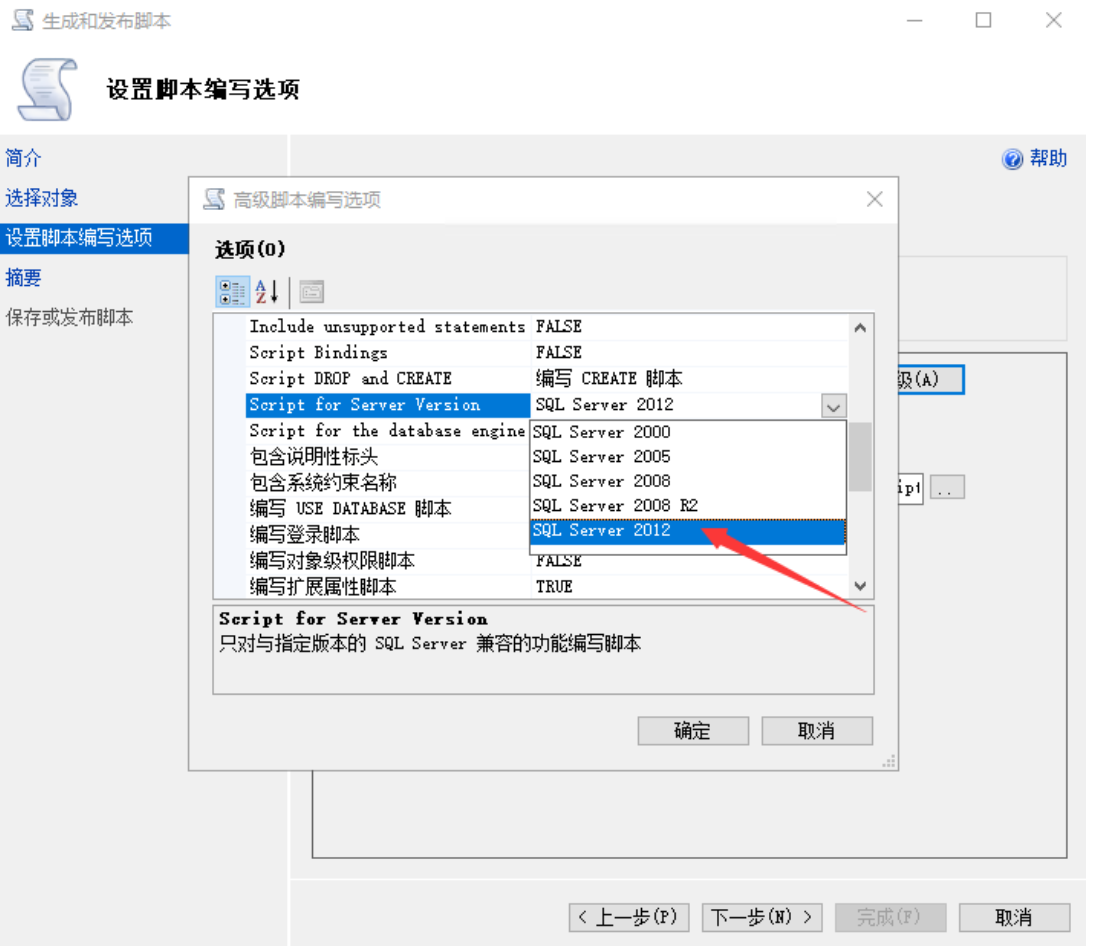The width and height of the screenshot is (1098, 951).
Task: Click the Alphabetical sort icon
Action: pyautogui.click(x=267, y=292)
